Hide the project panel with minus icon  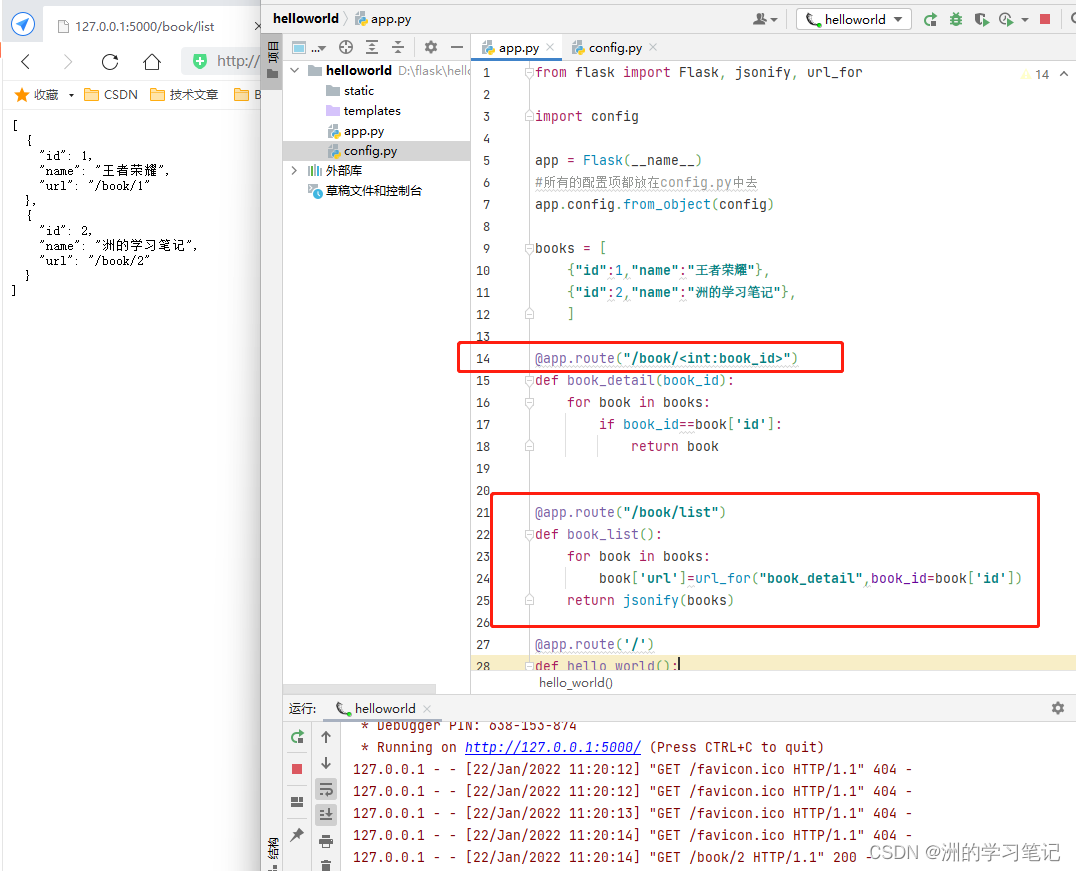pyautogui.click(x=457, y=47)
